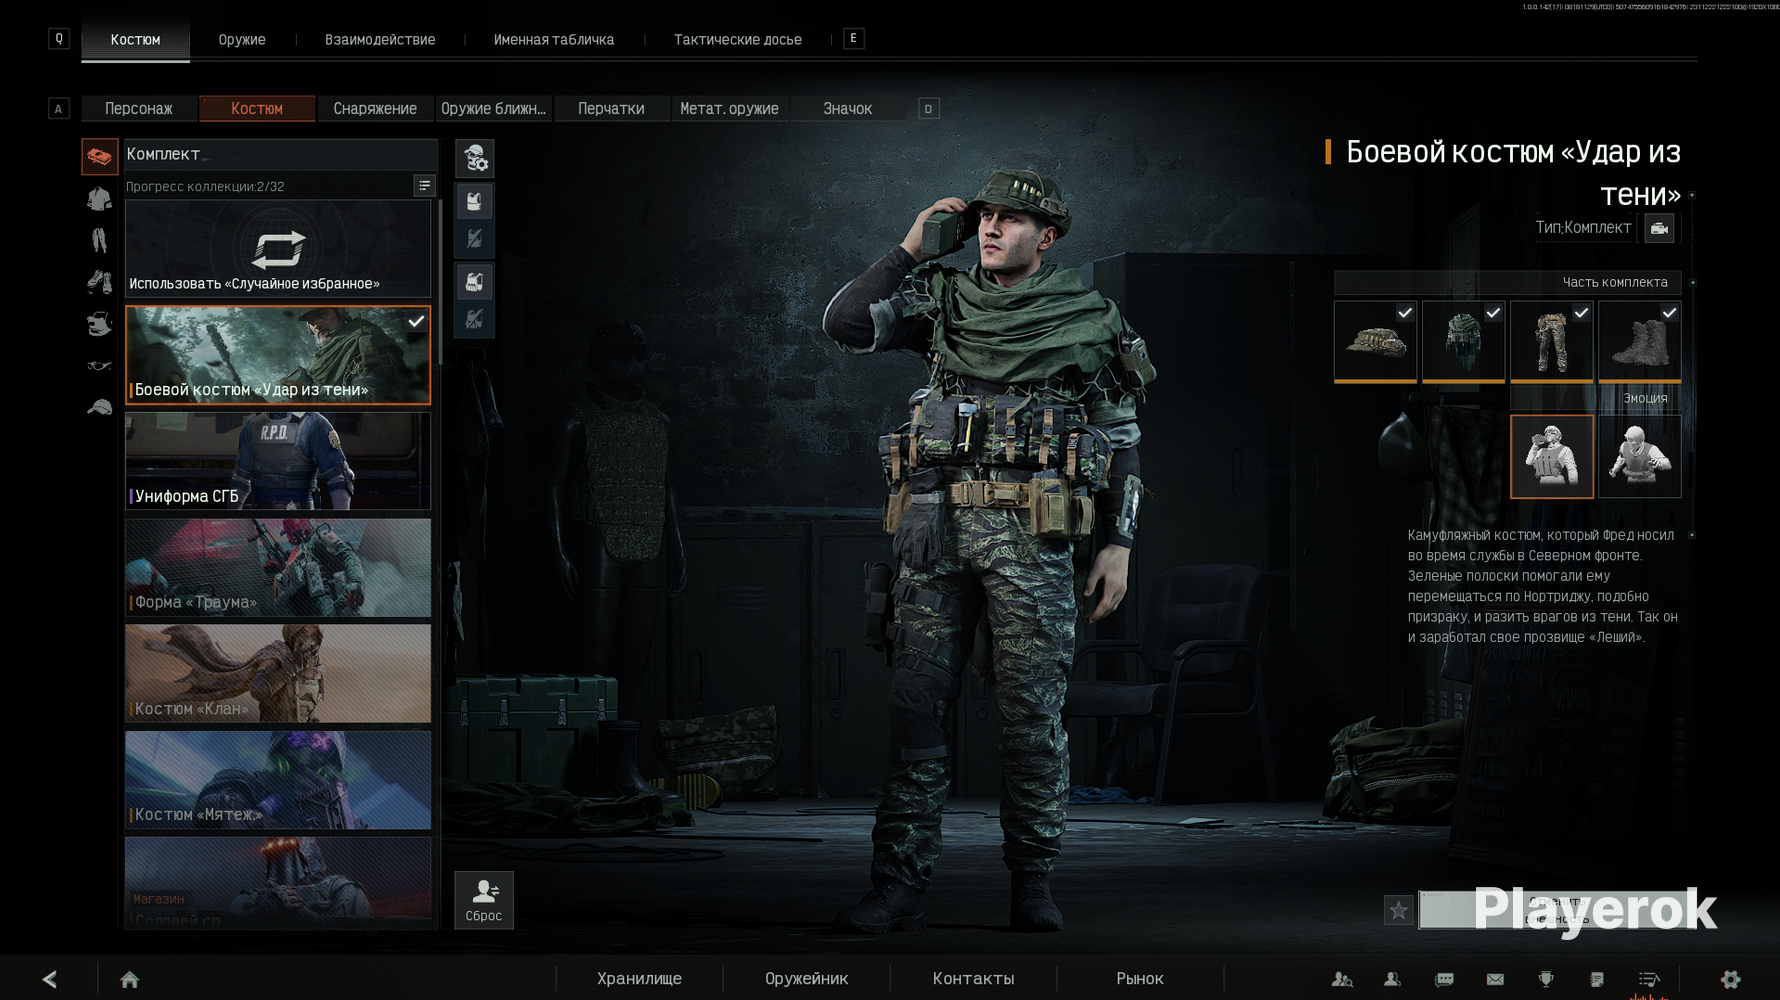
Task: Toggle the hat part of the set
Action: point(1376,342)
